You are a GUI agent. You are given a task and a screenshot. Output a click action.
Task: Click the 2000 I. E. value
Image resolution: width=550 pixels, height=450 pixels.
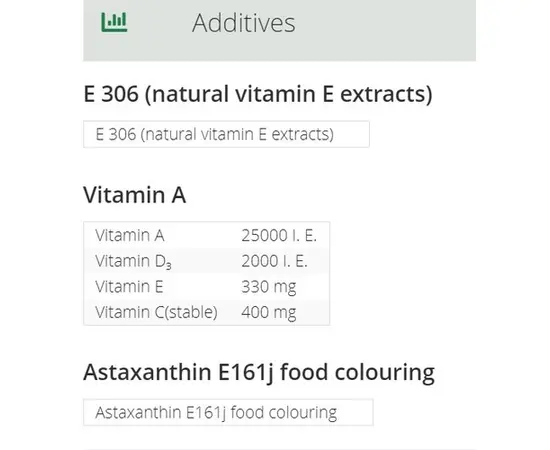click(x=275, y=261)
